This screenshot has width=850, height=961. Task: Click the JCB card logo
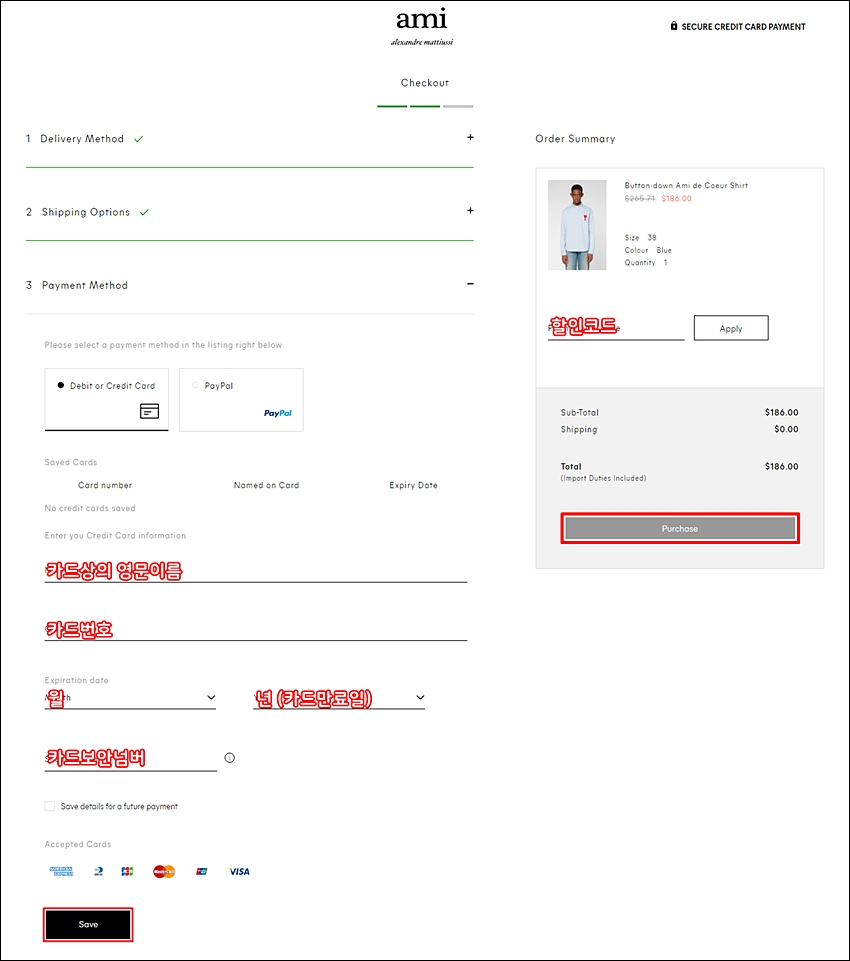127,872
